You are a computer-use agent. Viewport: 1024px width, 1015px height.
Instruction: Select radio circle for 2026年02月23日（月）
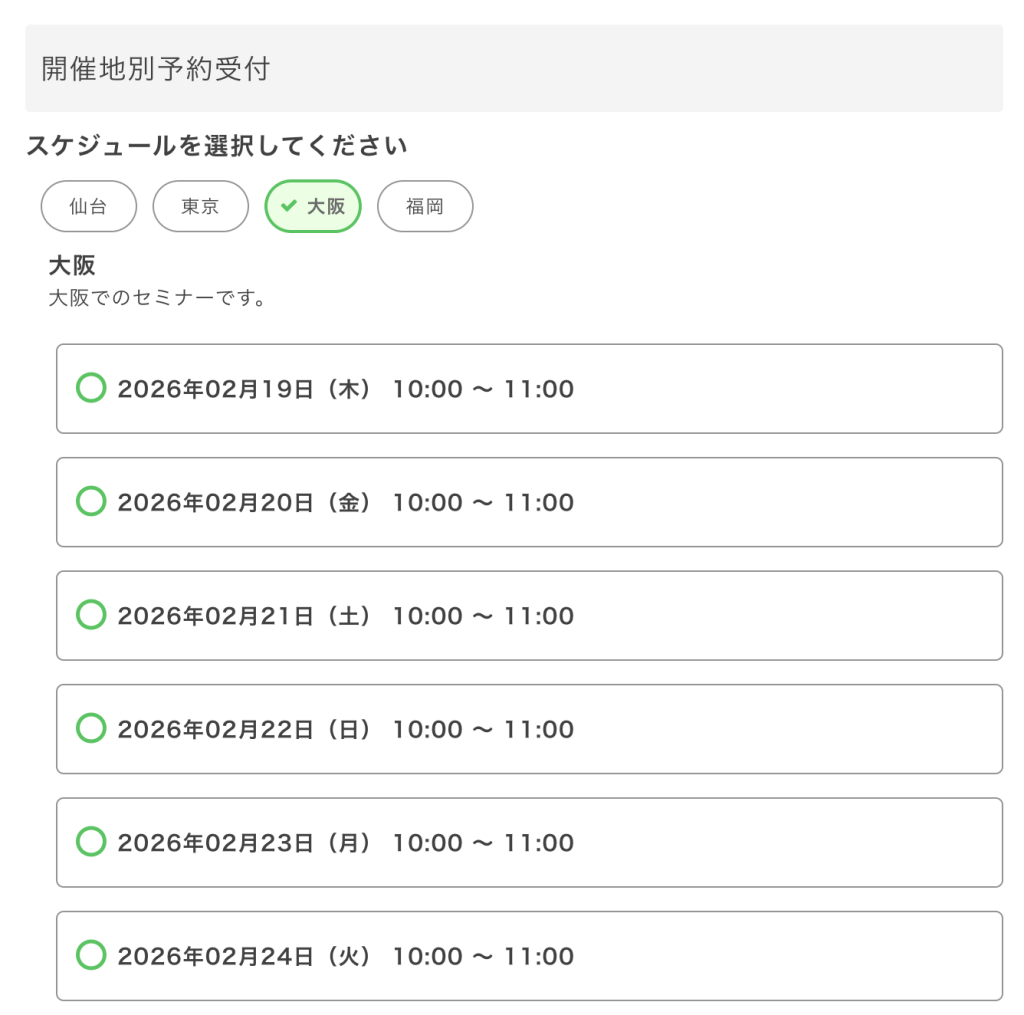tap(91, 842)
